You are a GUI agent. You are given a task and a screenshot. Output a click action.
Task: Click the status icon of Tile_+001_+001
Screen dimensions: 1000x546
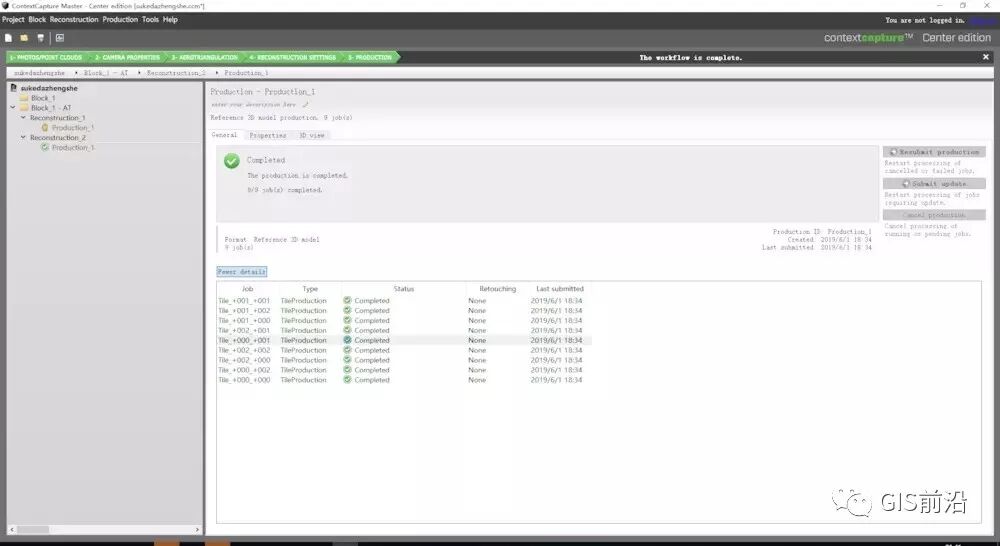[x=347, y=300]
